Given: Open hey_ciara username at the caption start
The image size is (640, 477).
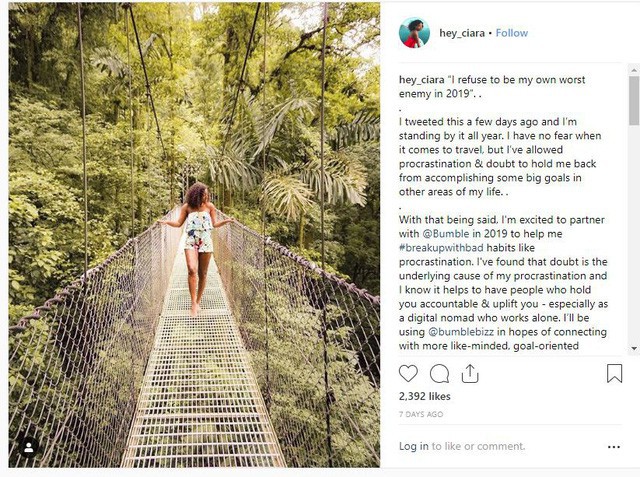Looking at the screenshot, I should click(421, 80).
